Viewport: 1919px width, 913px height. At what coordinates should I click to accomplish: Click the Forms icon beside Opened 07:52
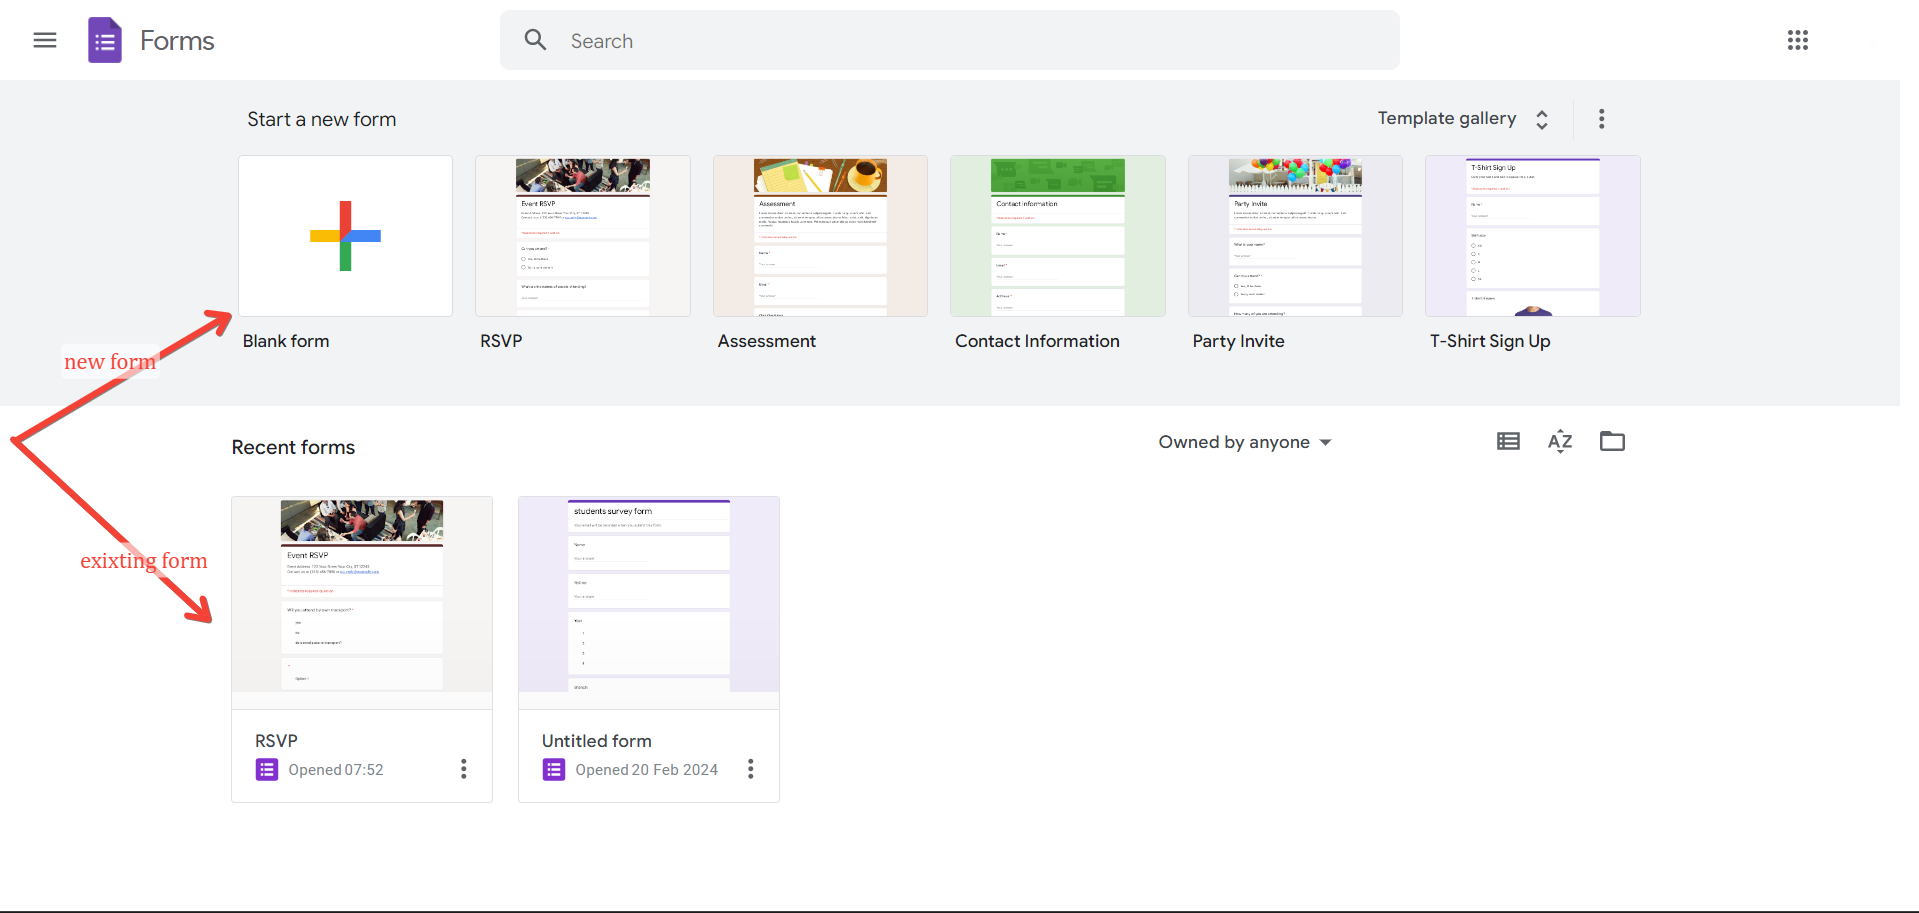click(x=267, y=770)
